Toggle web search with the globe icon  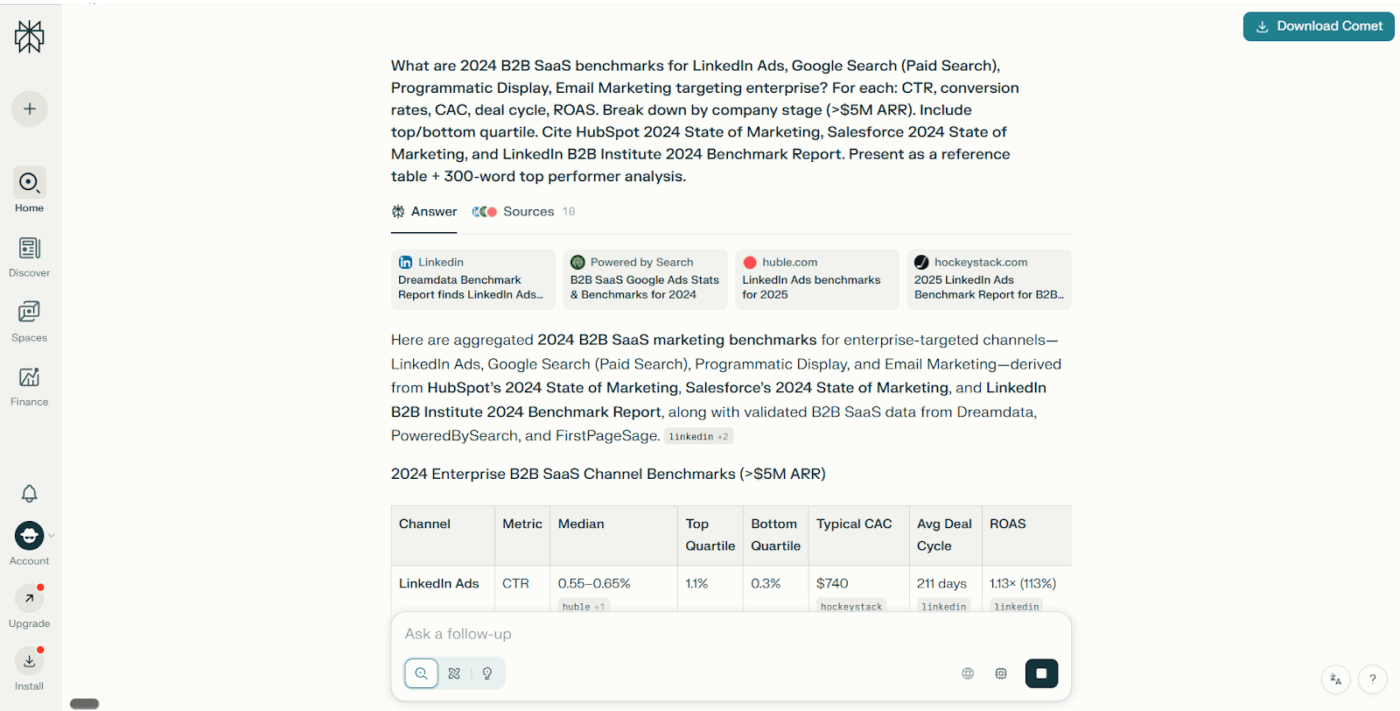967,673
